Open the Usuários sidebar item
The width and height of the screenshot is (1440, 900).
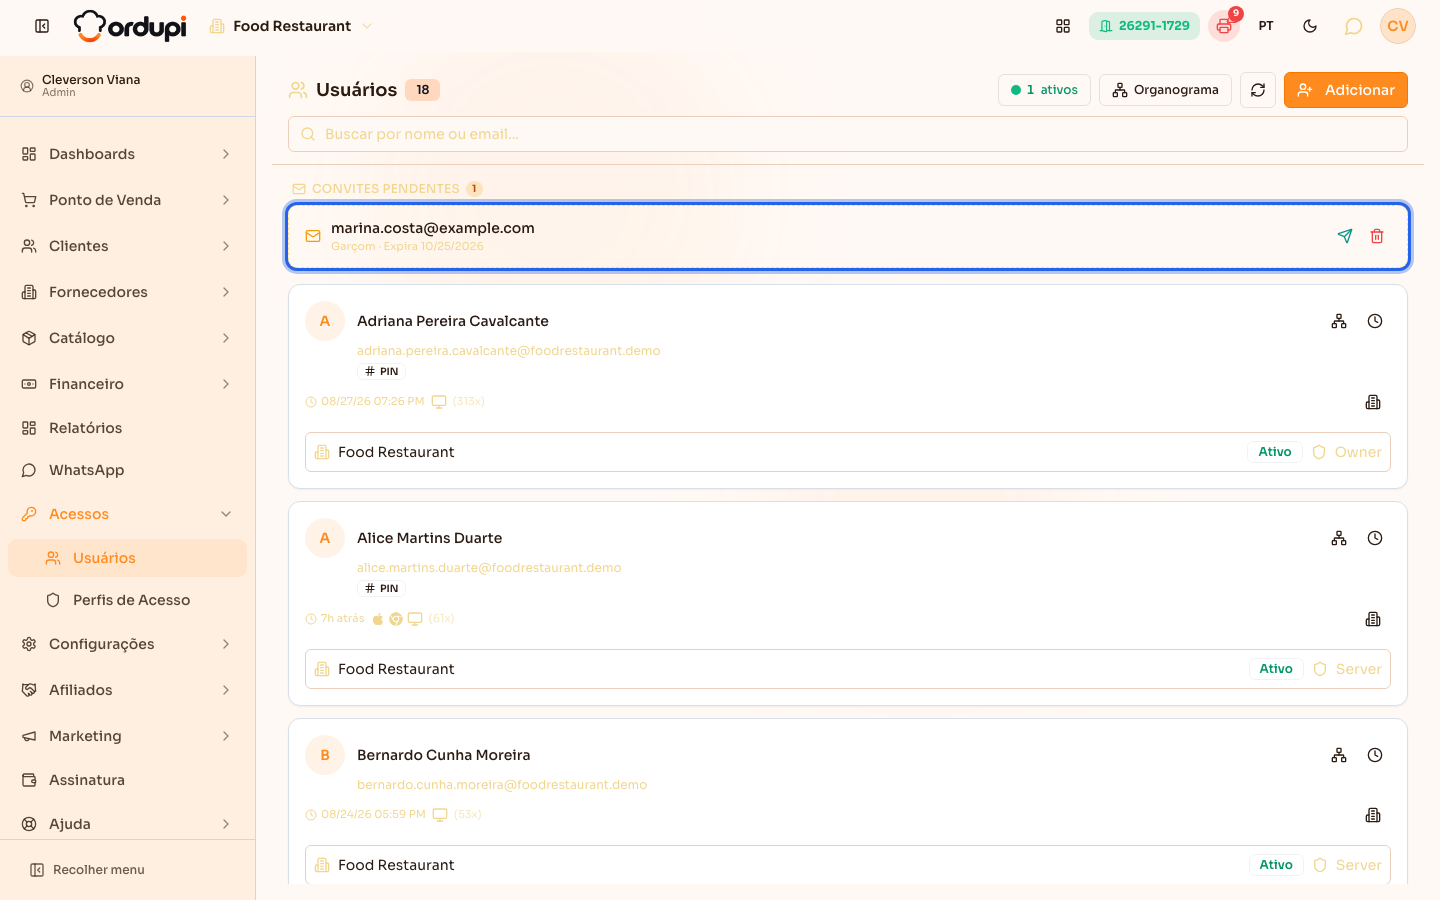tap(127, 558)
